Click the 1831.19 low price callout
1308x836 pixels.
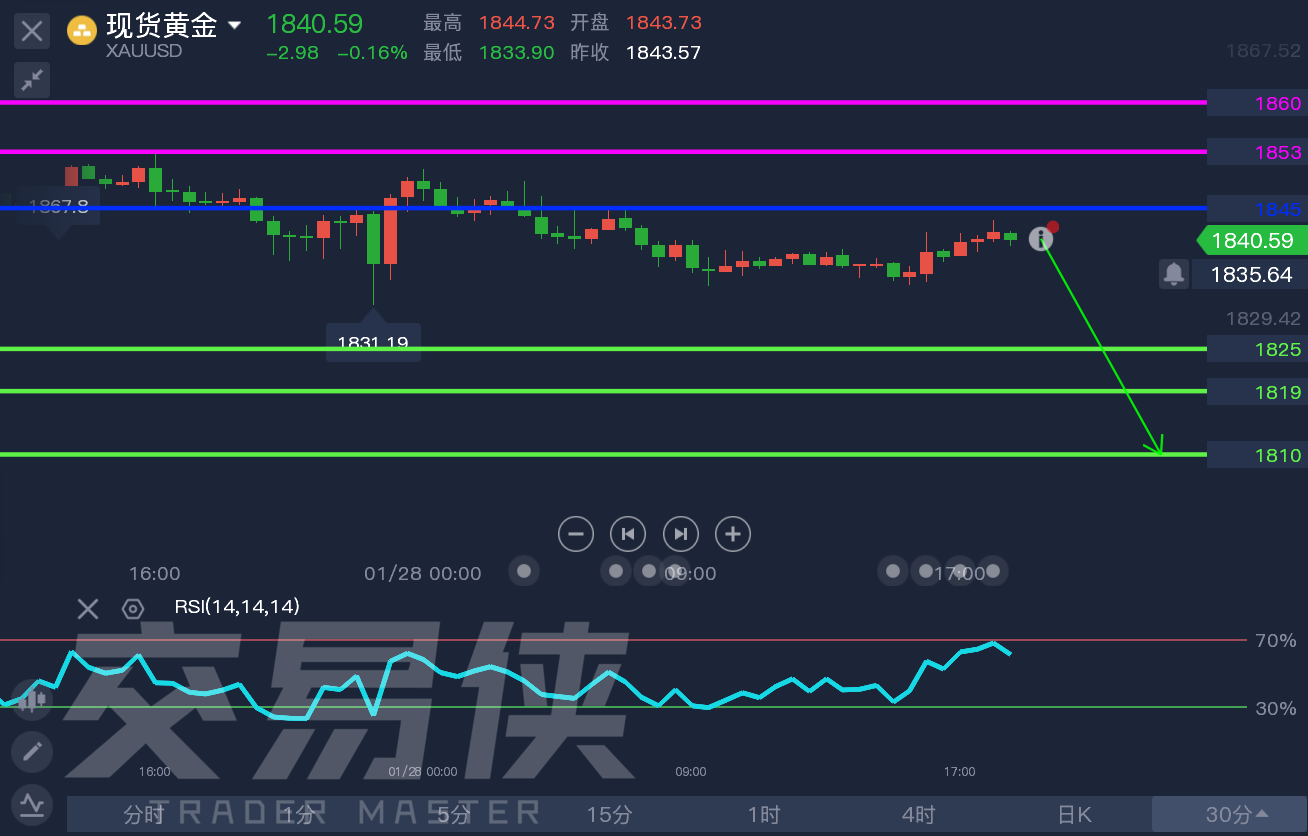click(373, 343)
